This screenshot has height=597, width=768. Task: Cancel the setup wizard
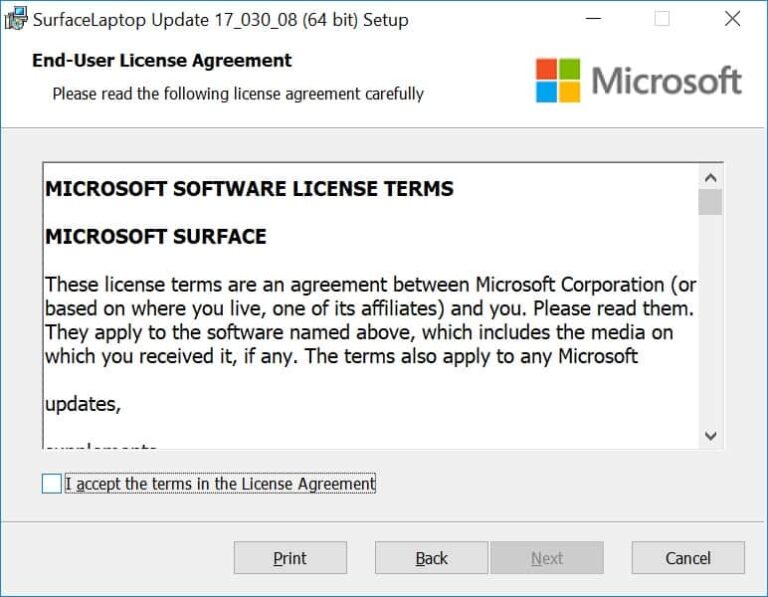(688, 558)
